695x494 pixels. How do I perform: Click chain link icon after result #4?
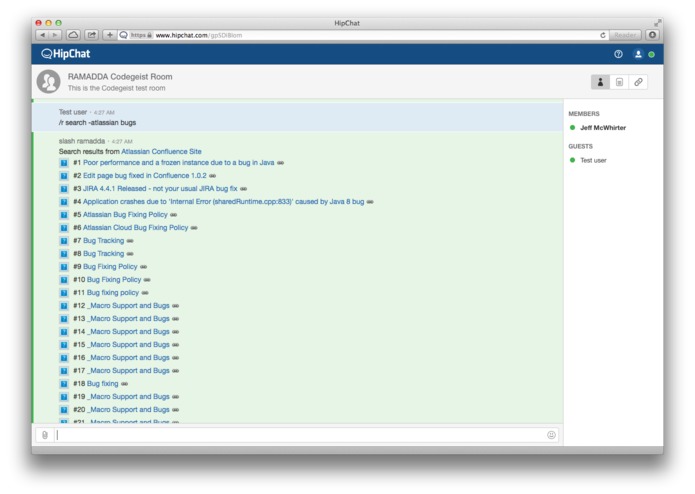370,202
